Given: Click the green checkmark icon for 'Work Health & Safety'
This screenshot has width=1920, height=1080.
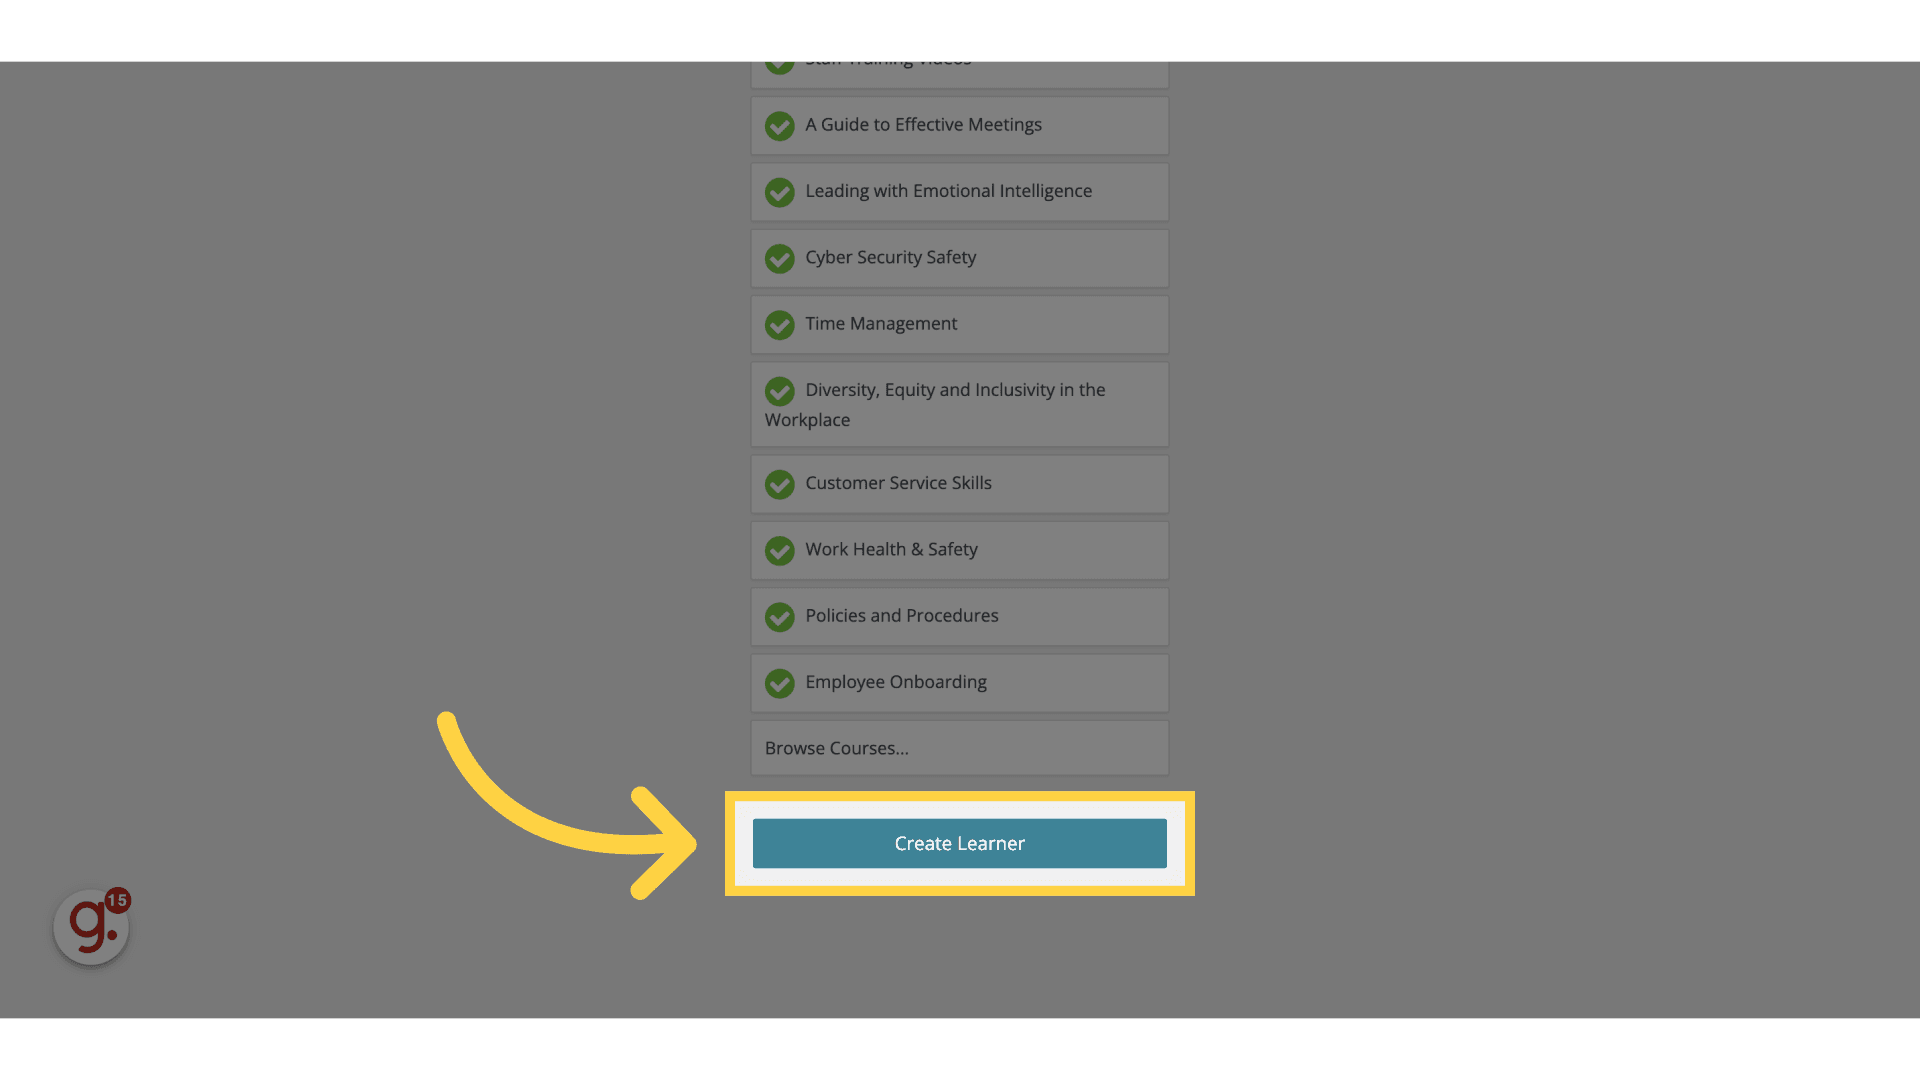Looking at the screenshot, I should 778,550.
